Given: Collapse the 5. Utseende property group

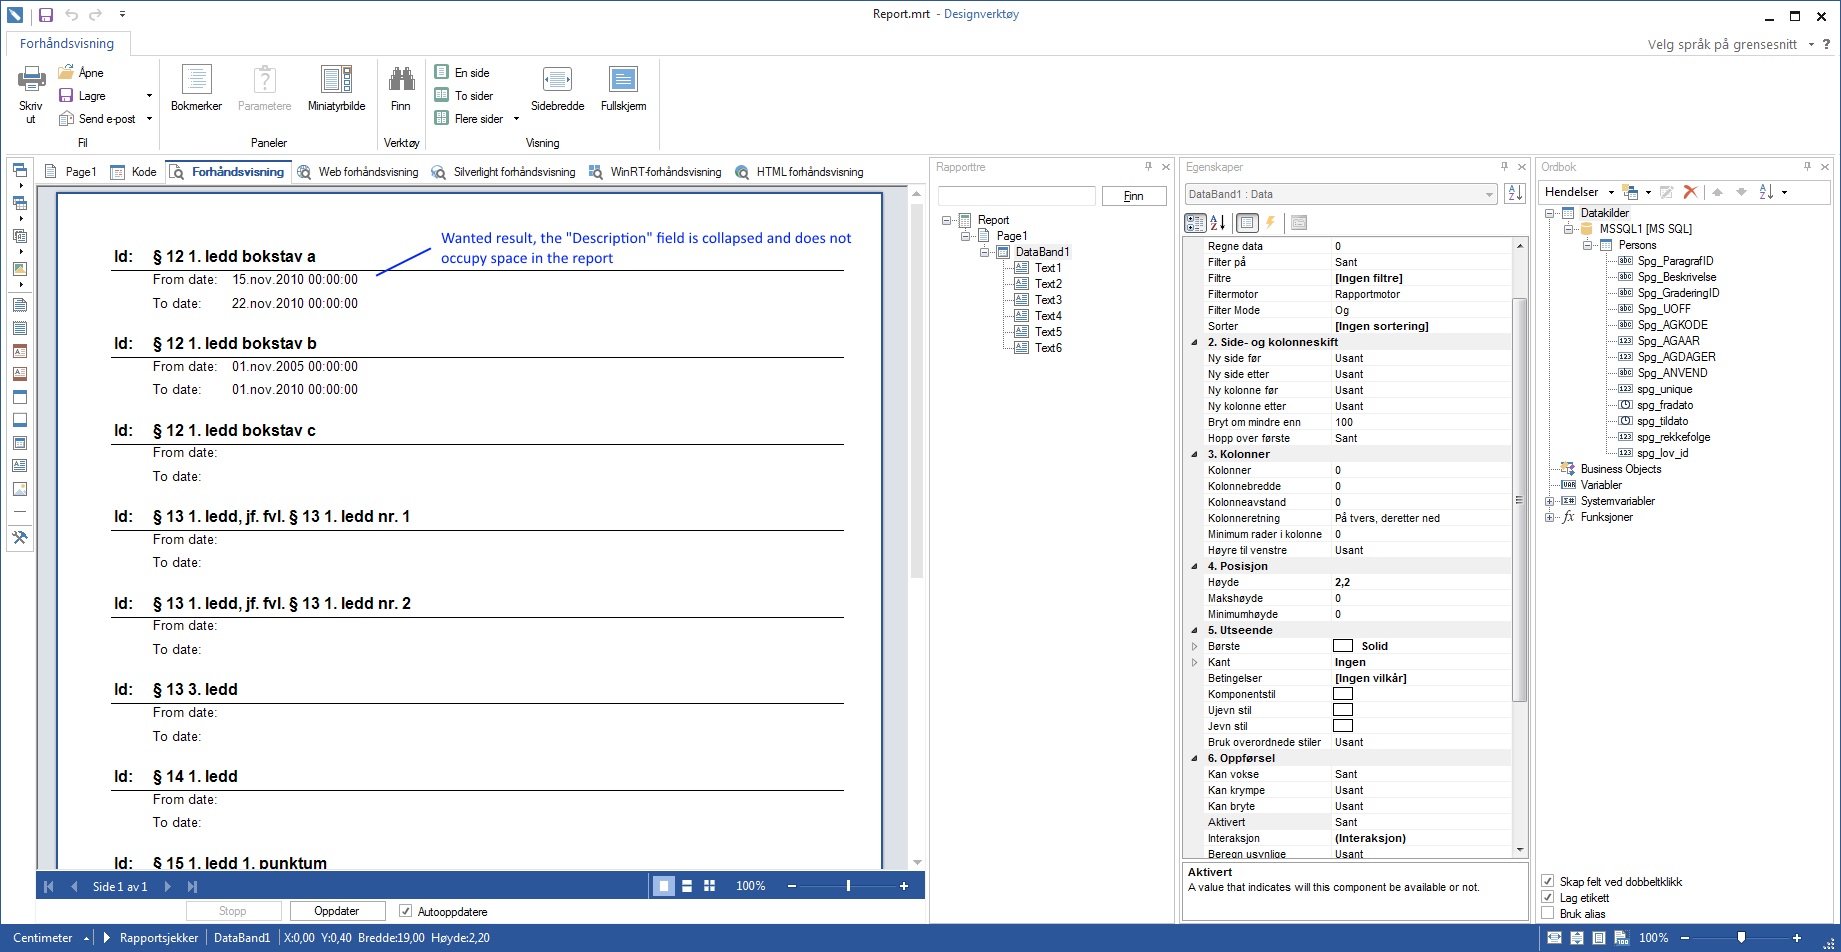Looking at the screenshot, I should 1194,630.
